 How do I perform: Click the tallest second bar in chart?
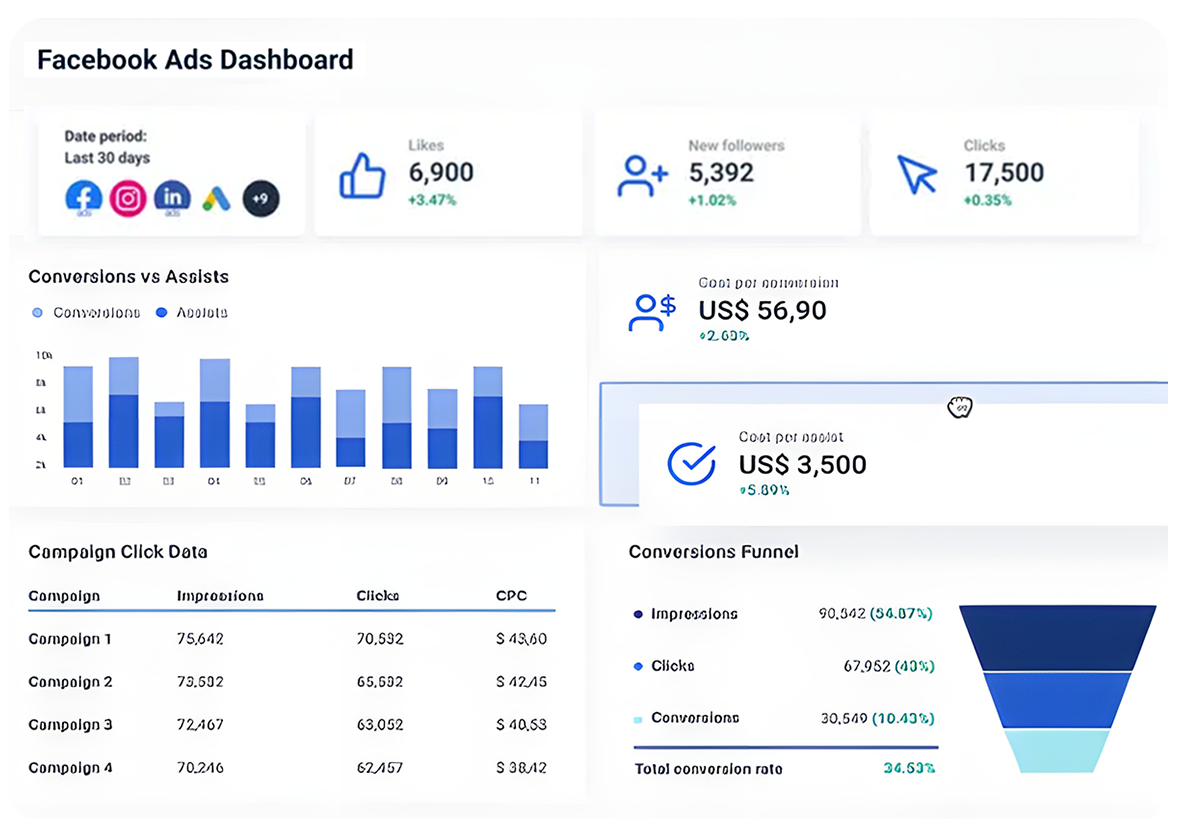[x=123, y=412]
